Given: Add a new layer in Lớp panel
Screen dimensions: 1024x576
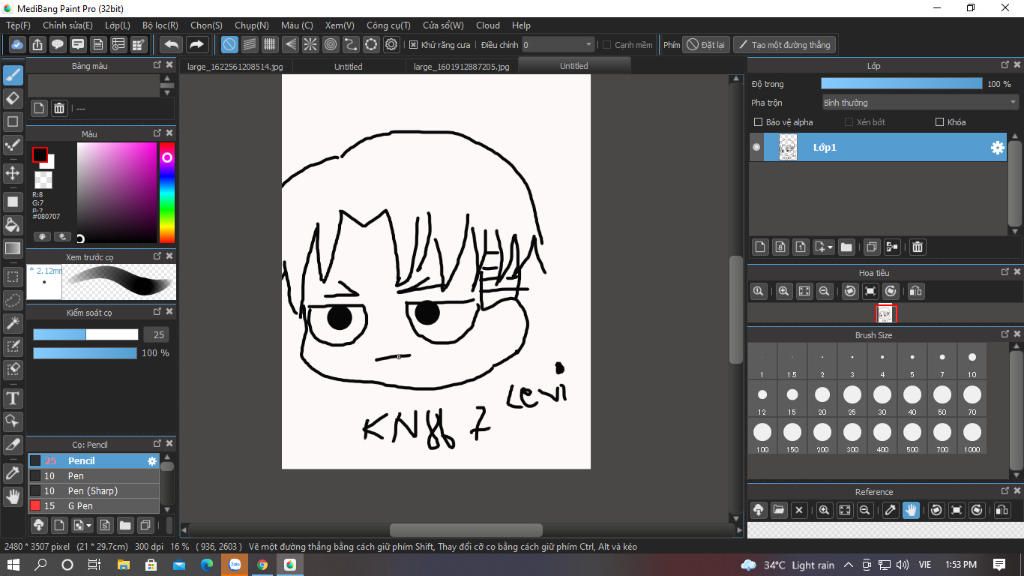Looking at the screenshot, I should (760, 247).
